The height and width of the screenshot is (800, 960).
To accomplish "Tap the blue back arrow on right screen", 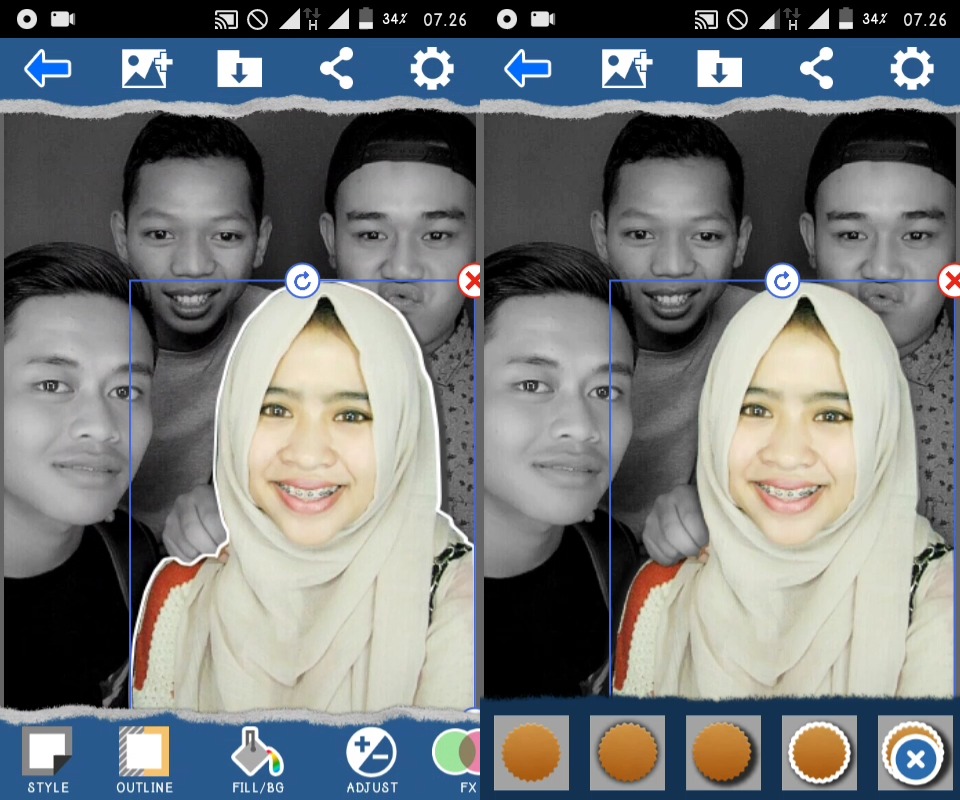I will tap(528, 69).
